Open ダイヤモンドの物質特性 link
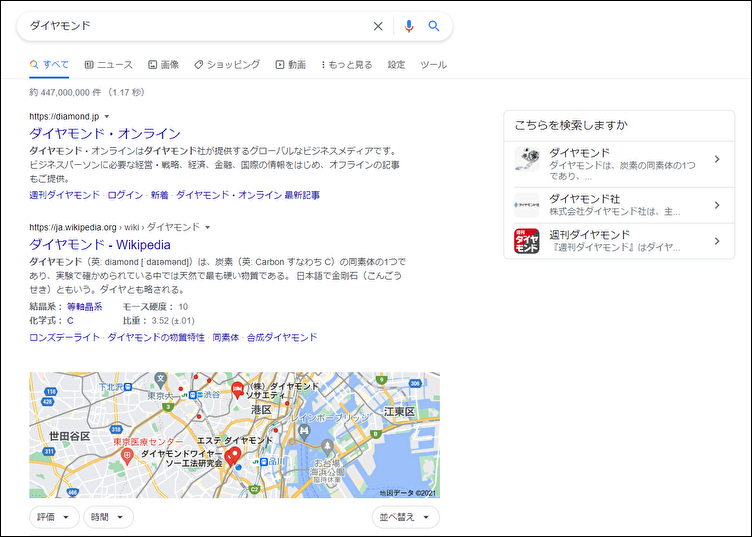The height and width of the screenshot is (537, 752). [156, 338]
